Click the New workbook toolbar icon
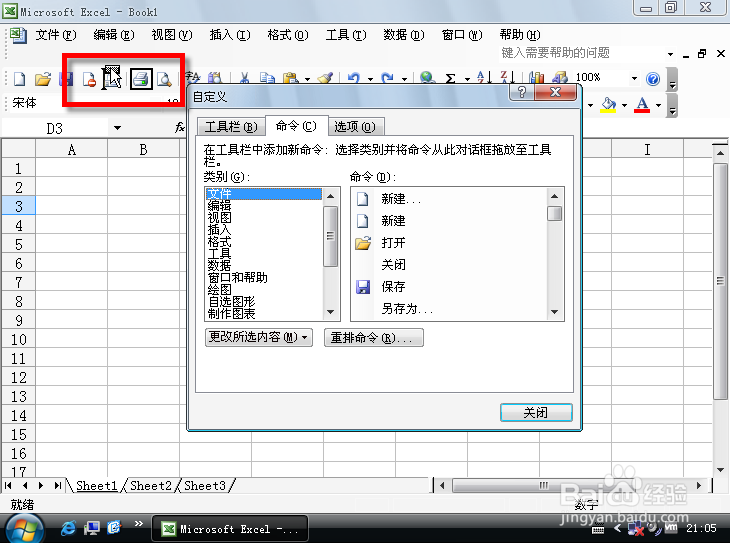The image size is (730, 543). [x=19, y=79]
